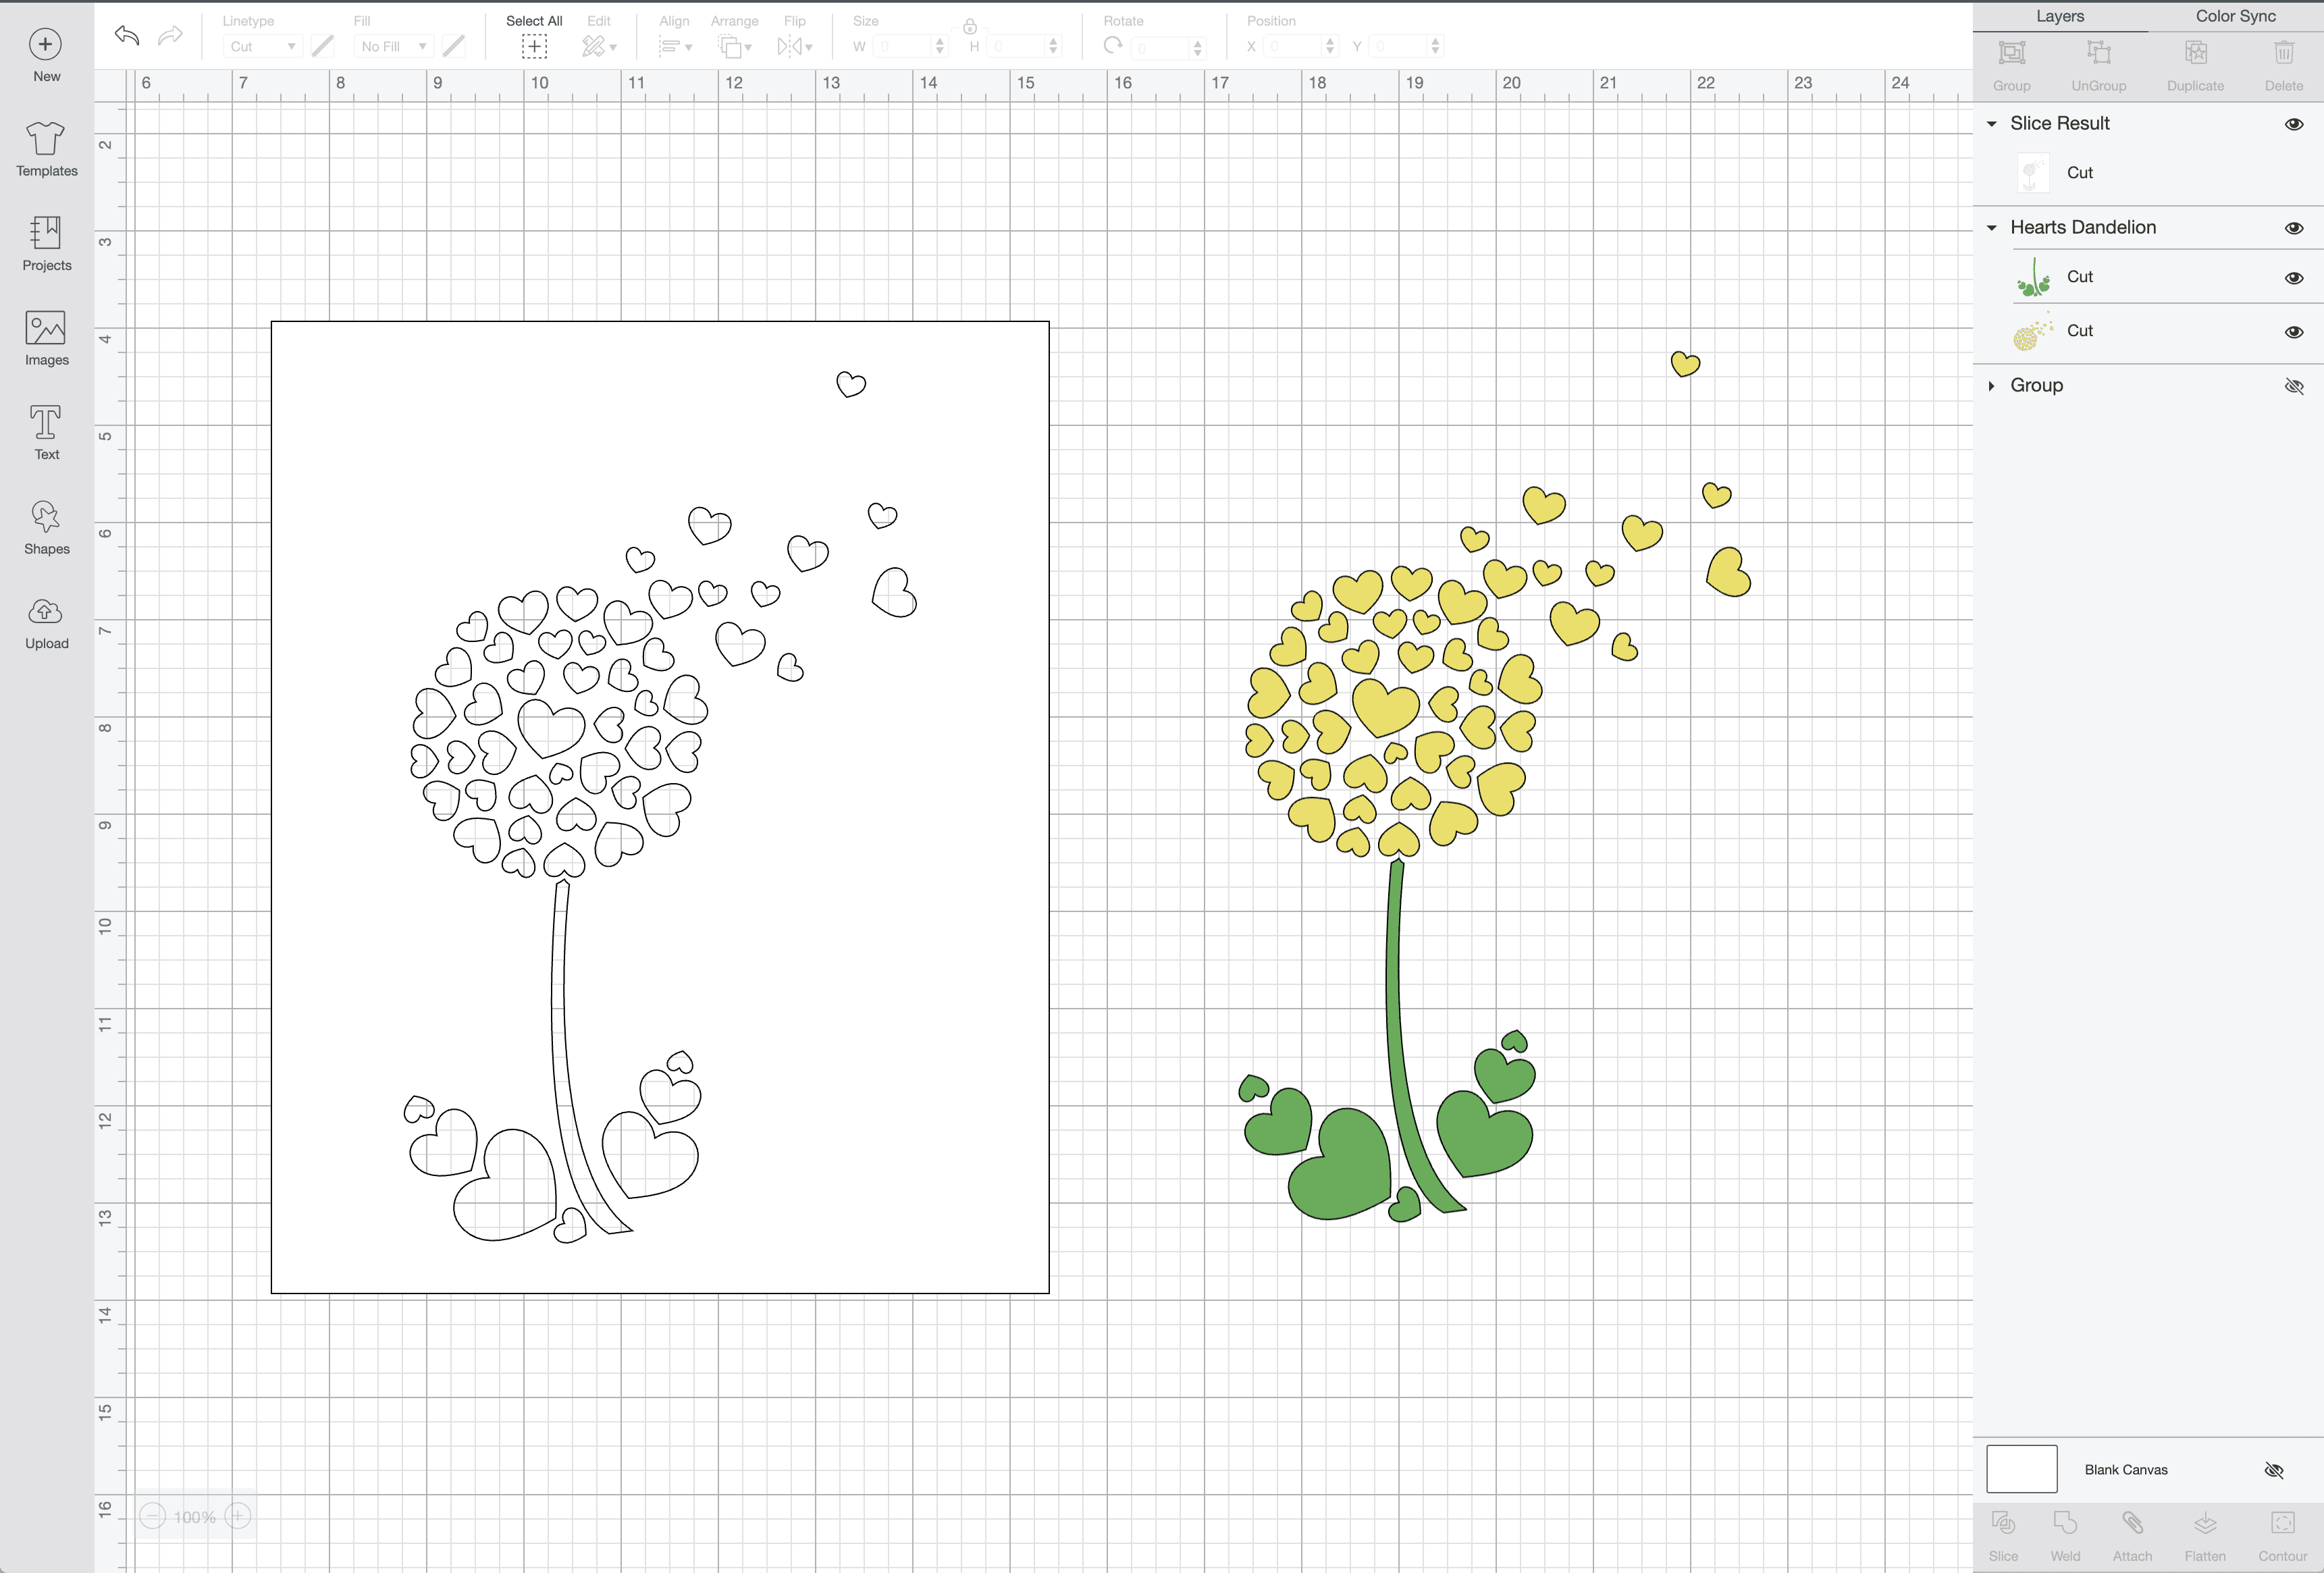
Task: Show the hidden Group layer
Action: tap(2294, 386)
